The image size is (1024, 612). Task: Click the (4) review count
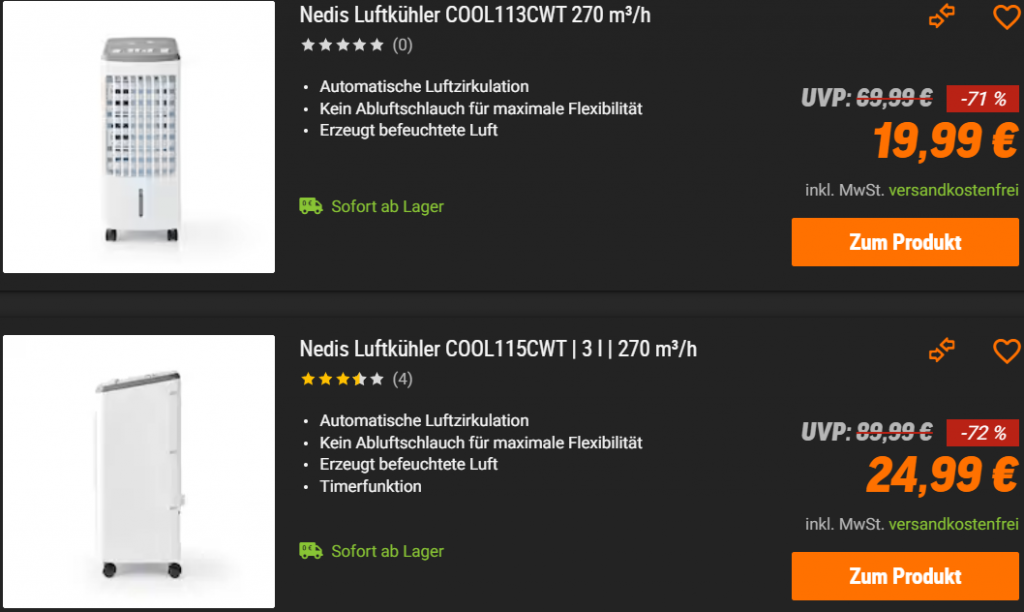tap(402, 379)
